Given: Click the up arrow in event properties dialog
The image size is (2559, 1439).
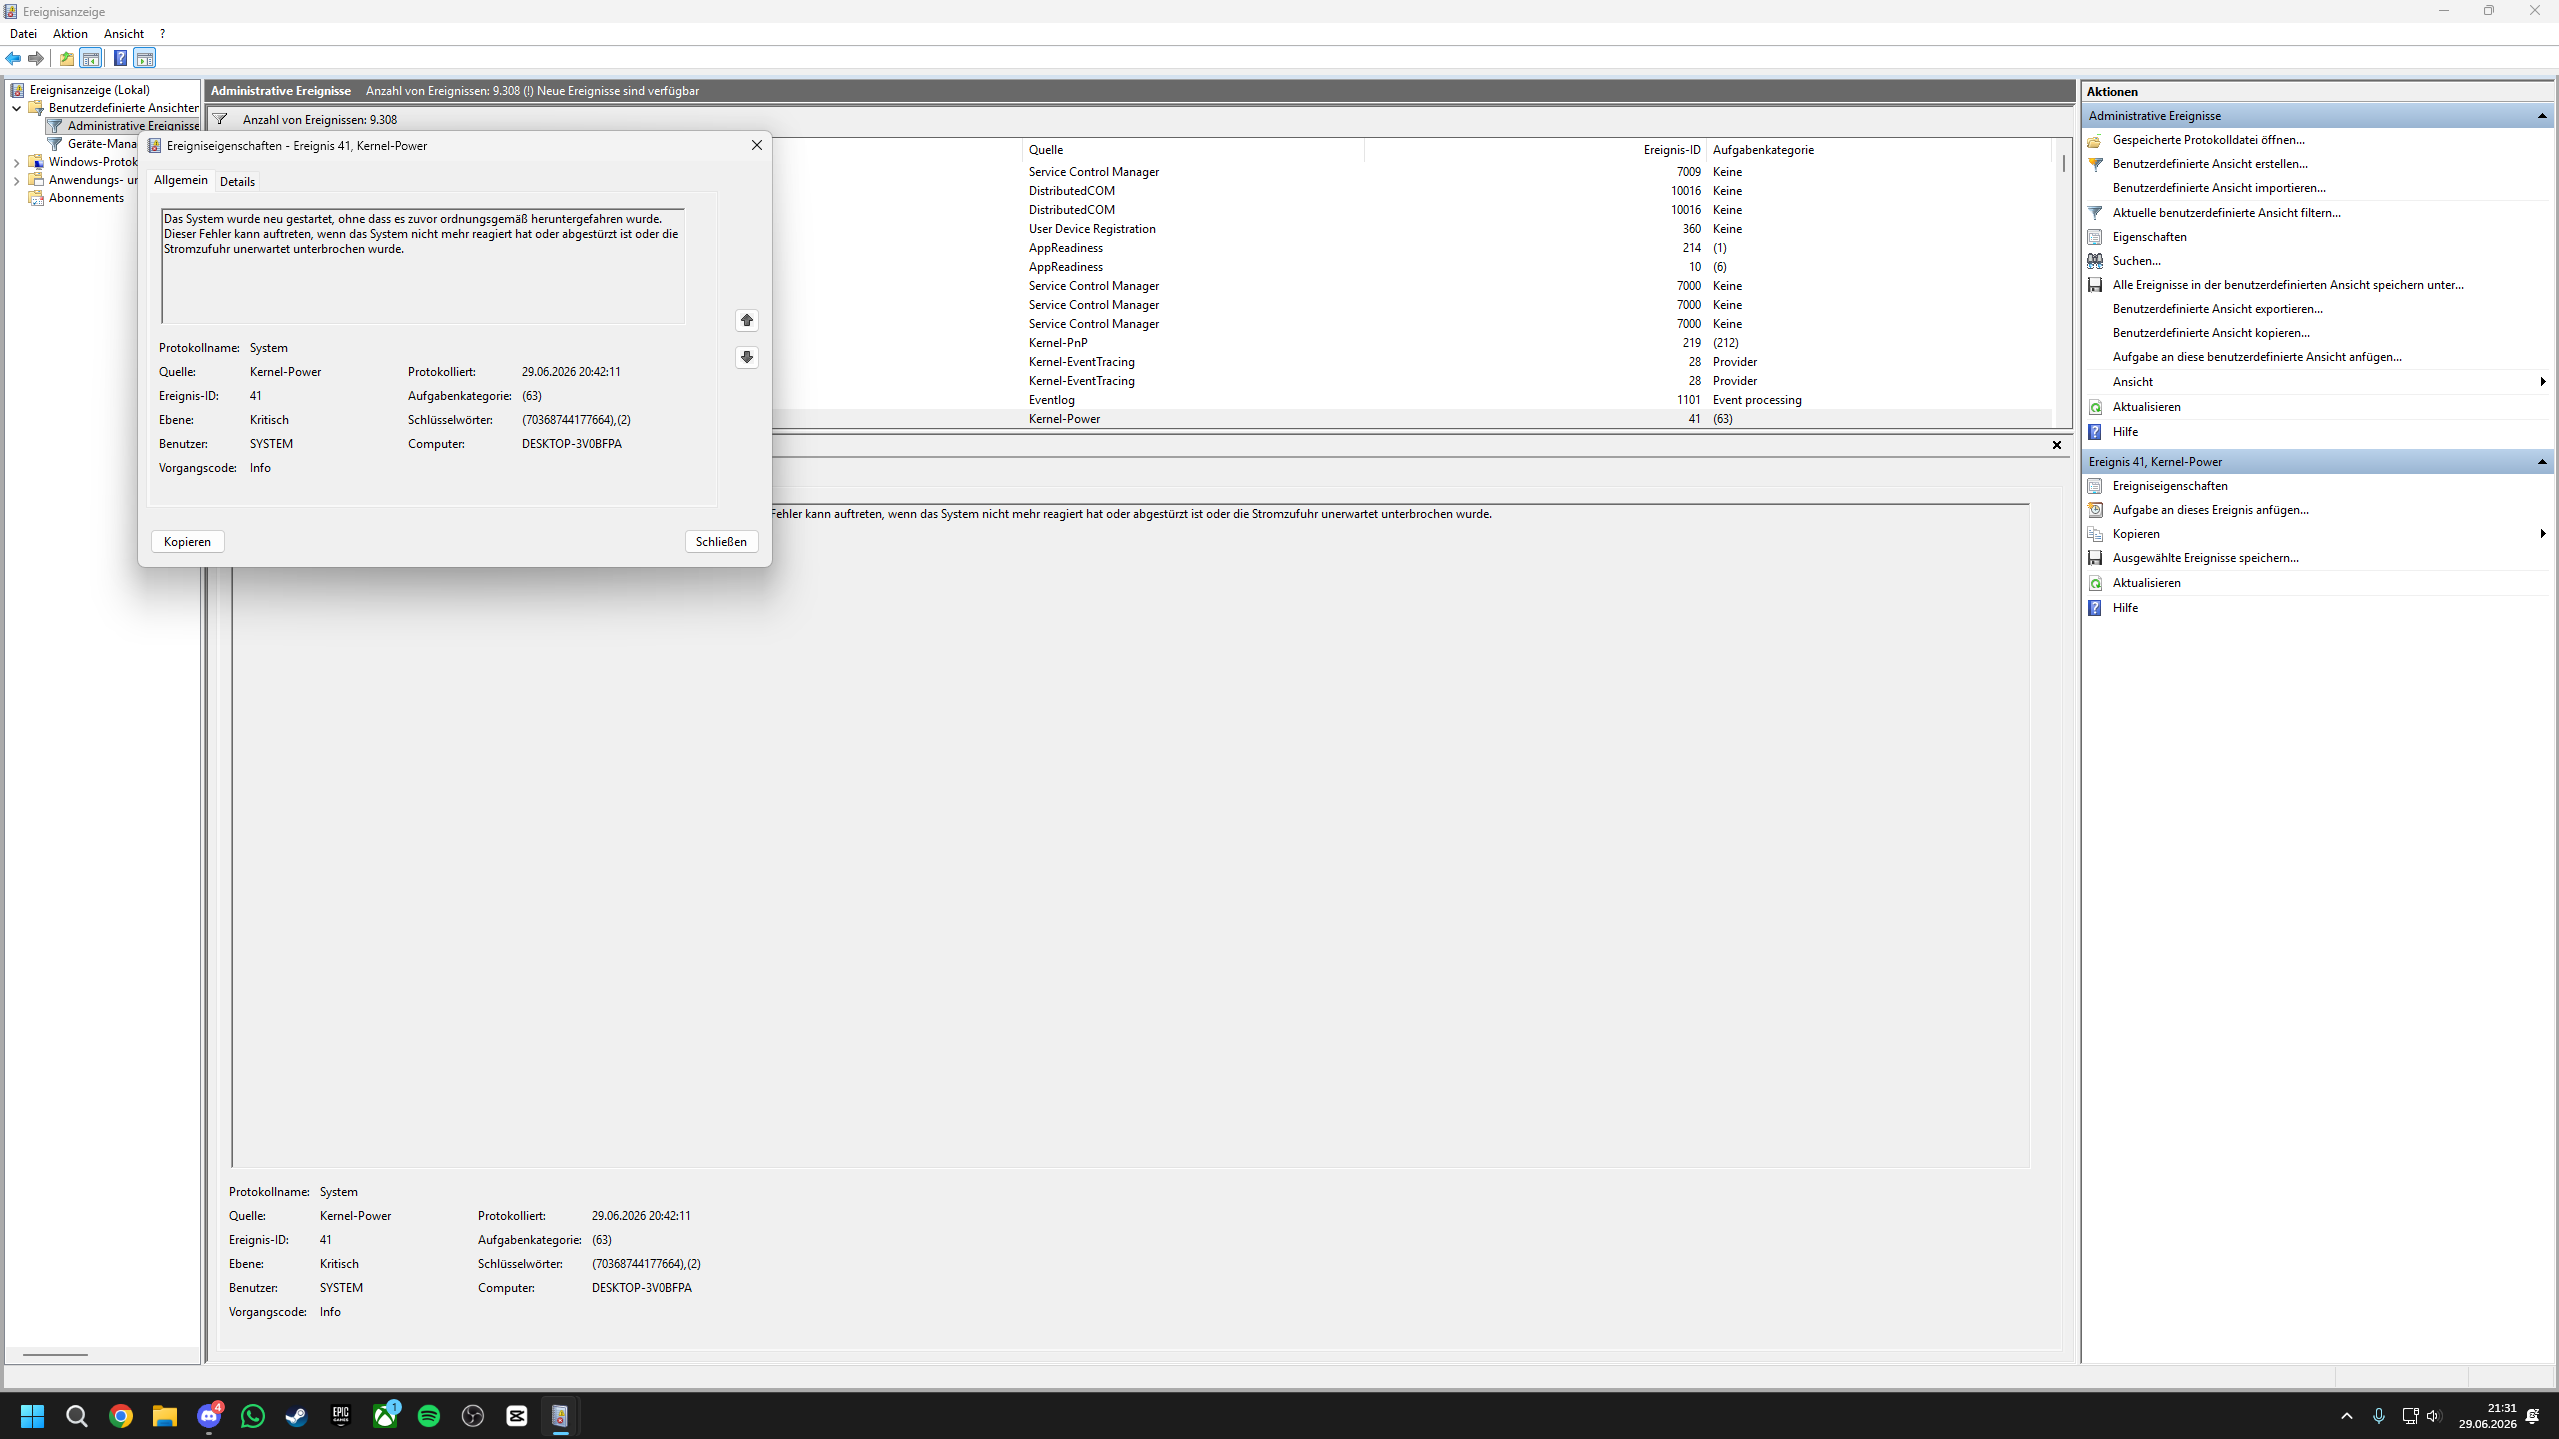Looking at the screenshot, I should [747, 320].
